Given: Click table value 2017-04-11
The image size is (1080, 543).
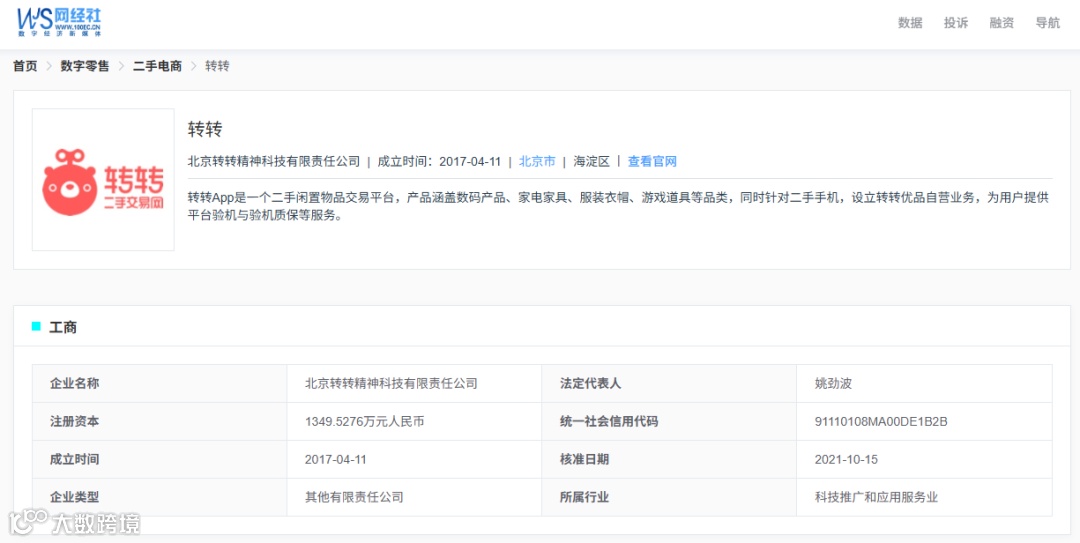Looking at the screenshot, I should point(335,459).
